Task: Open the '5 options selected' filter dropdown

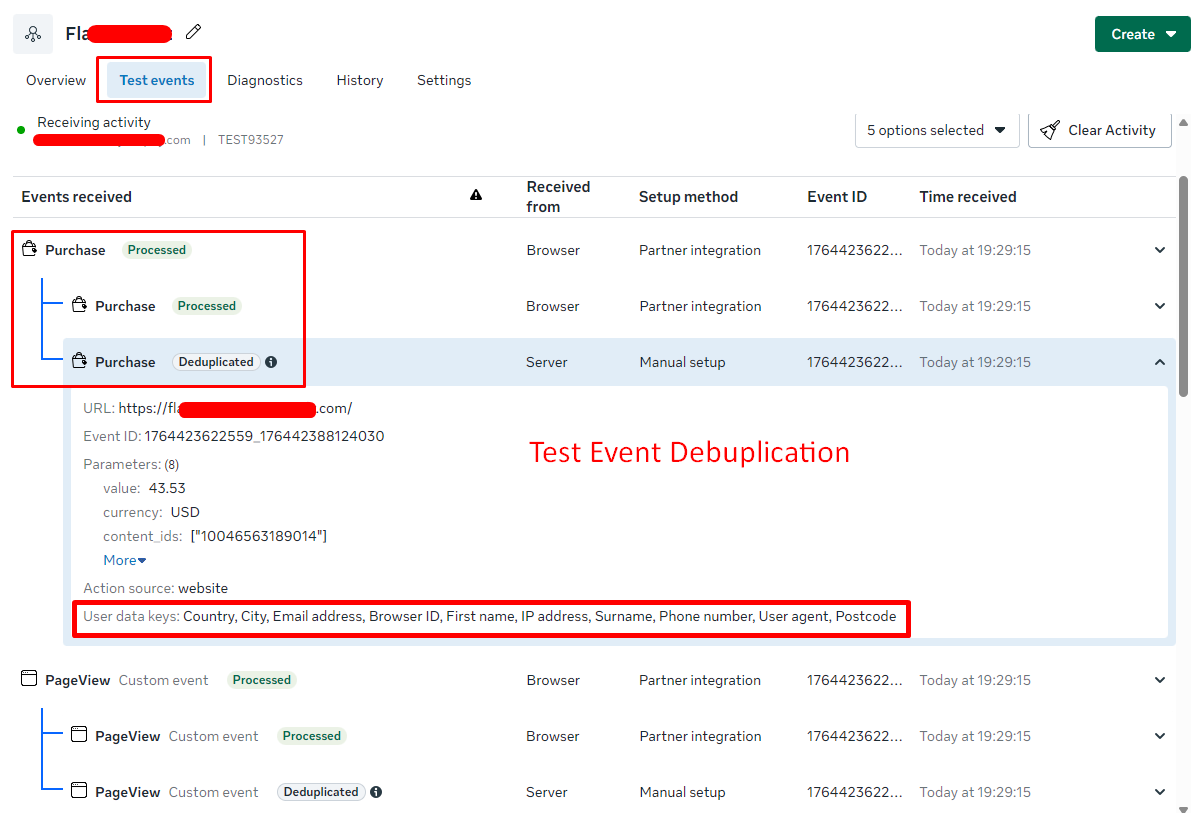Action: pos(936,130)
